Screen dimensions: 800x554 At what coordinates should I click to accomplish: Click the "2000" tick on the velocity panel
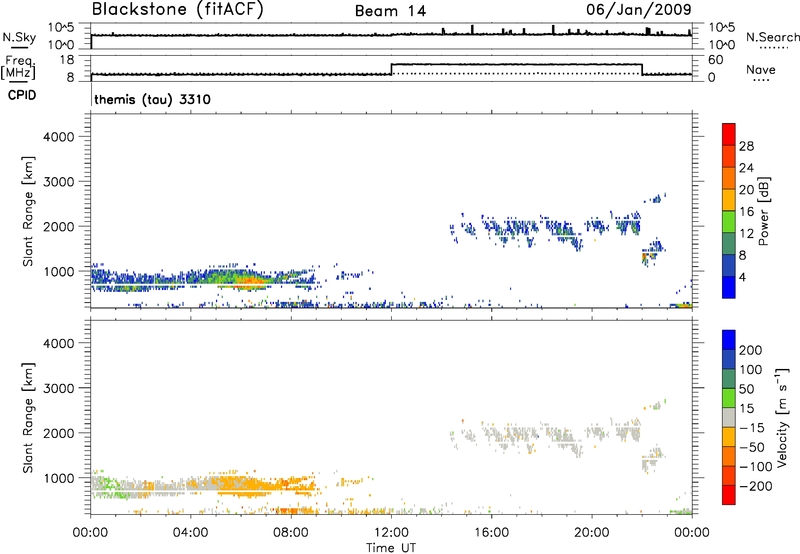coord(59,433)
